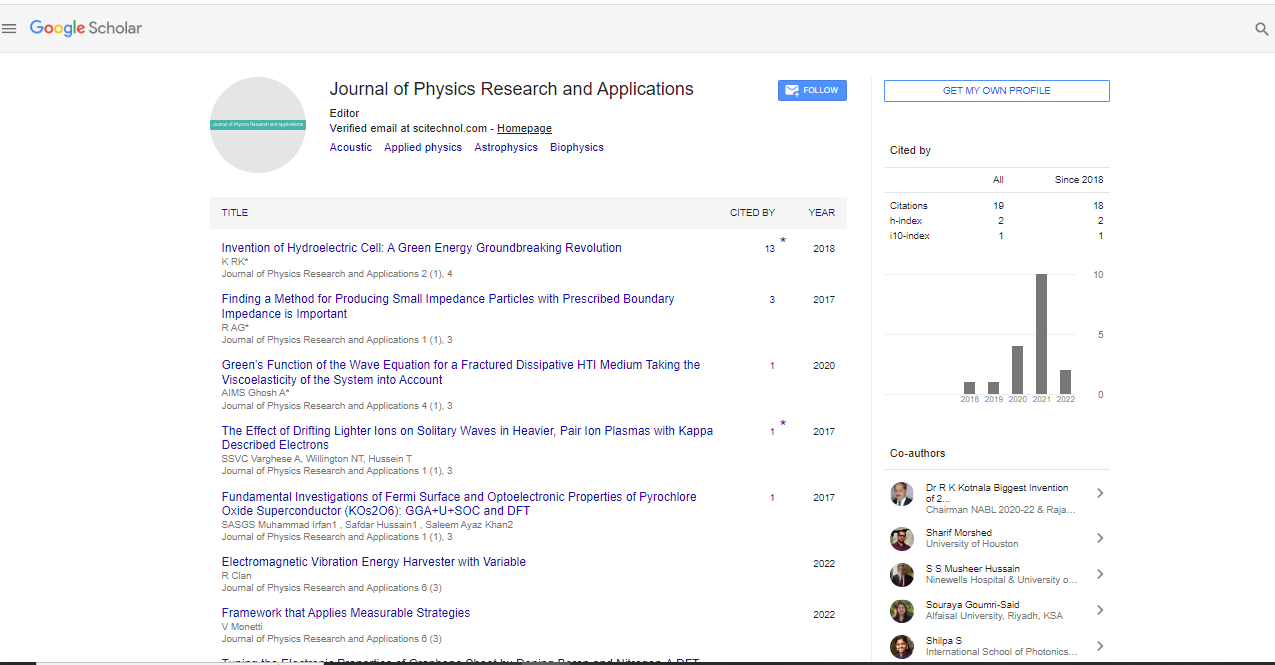This screenshot has width=1275, height=665.
Task: Select the Acoustic interest tag
Action: [x=351, y=147]
